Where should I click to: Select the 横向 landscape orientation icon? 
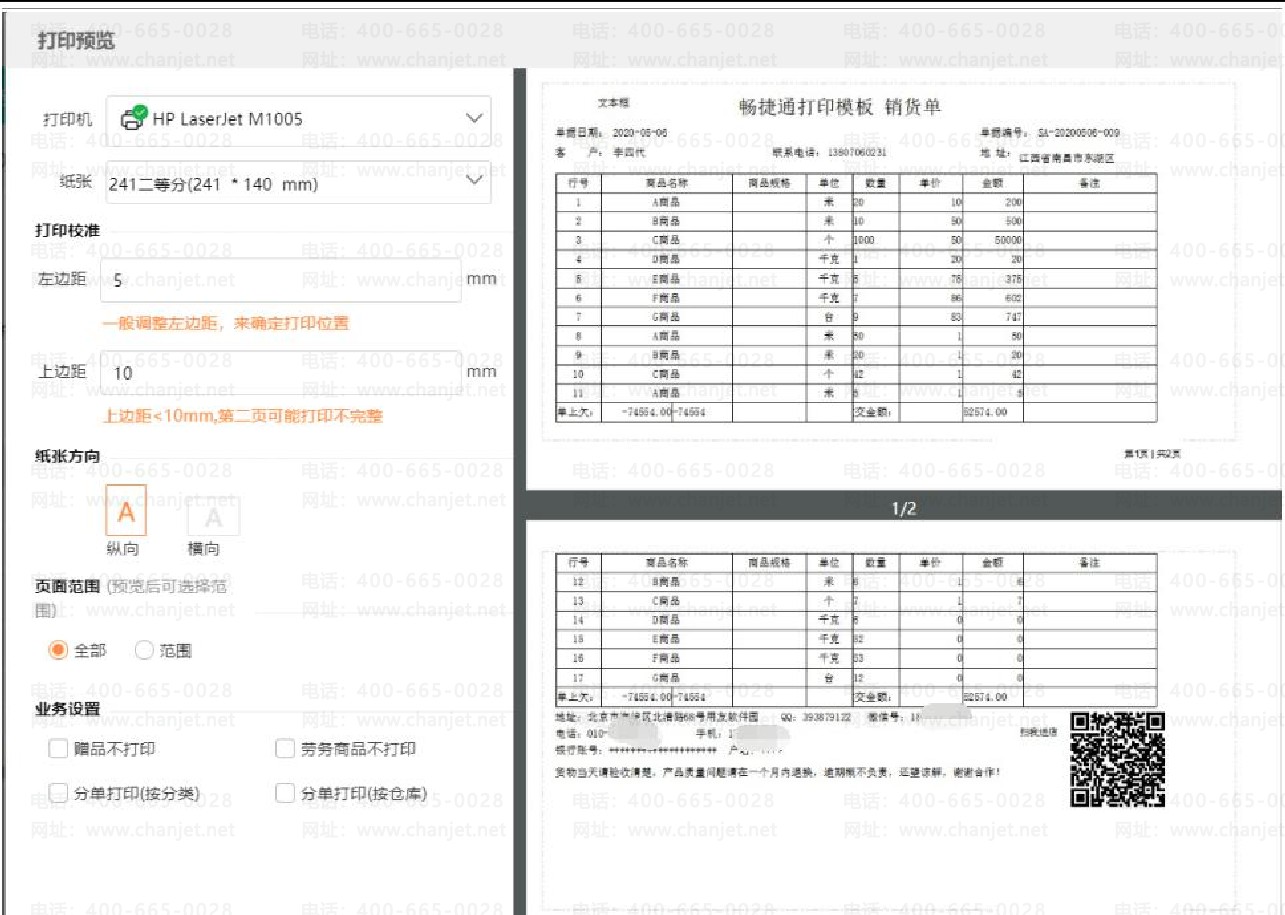pyautogui.click(x=213, y=517)
